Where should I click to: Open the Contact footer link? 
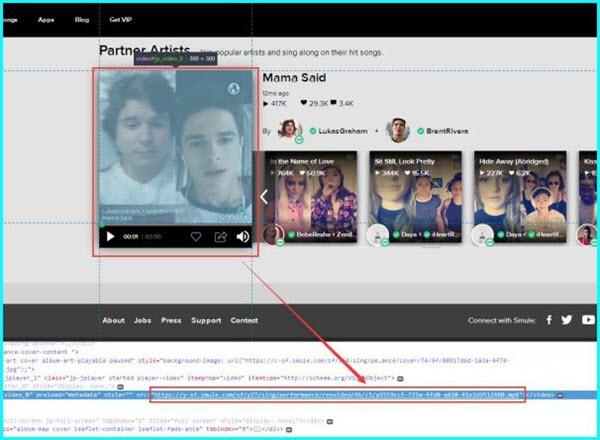[x=244, y=321]
